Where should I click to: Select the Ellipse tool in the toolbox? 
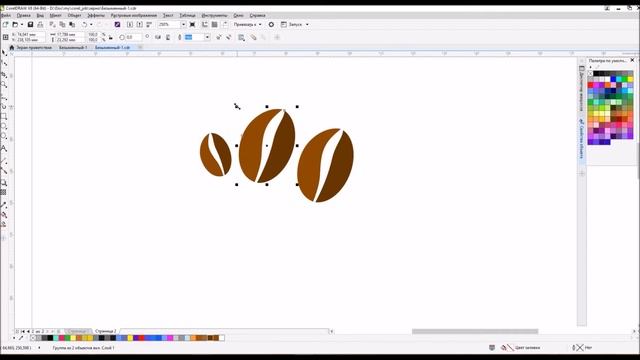[x=4, y=127]
